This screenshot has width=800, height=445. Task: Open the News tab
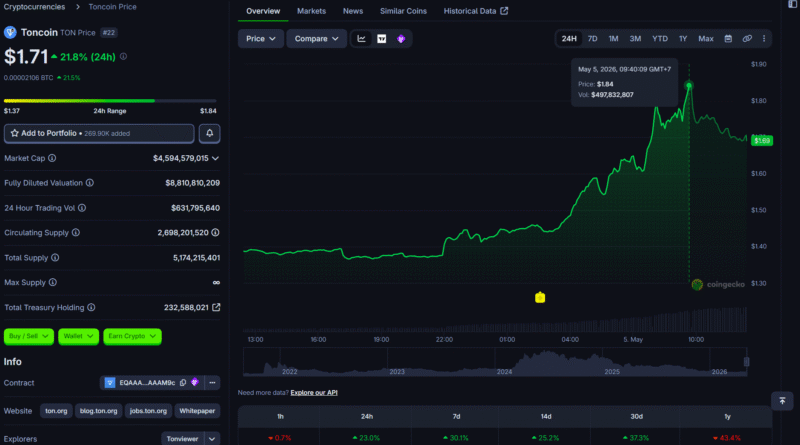pos(353,11)
